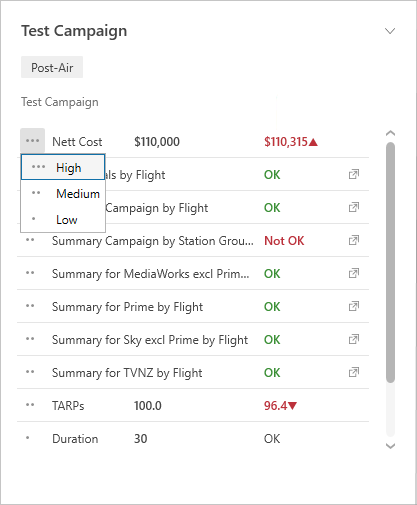
Task: Open pop-out icon for Summary Campaign by Flight
Action: (x=354, y=207)
